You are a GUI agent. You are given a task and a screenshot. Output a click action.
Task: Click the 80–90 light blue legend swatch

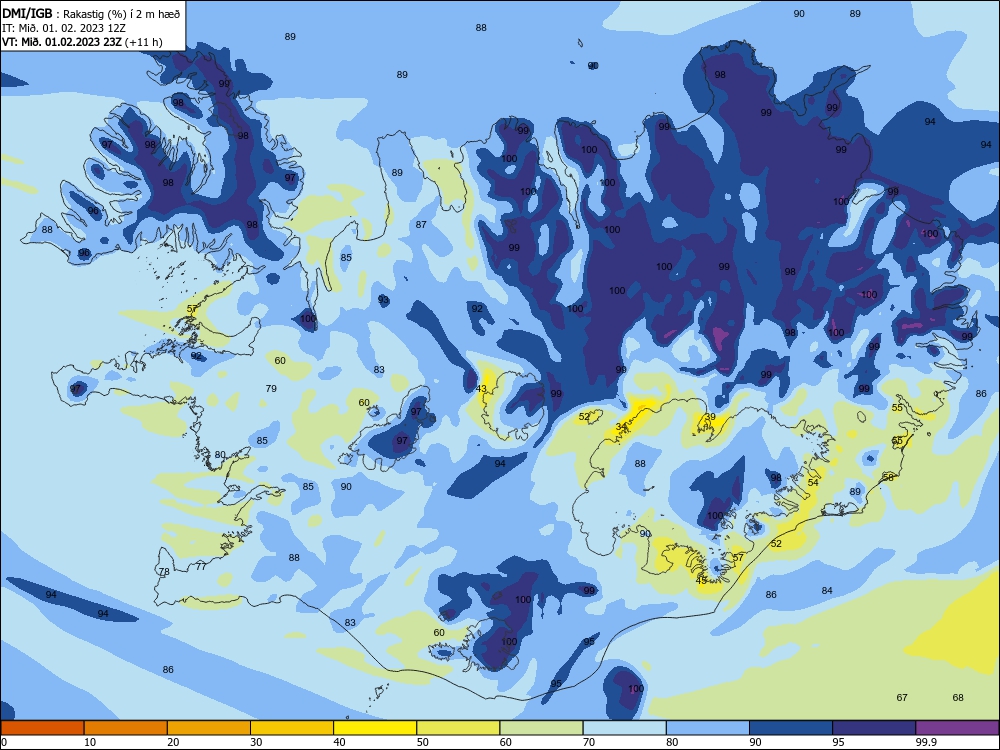708,728
